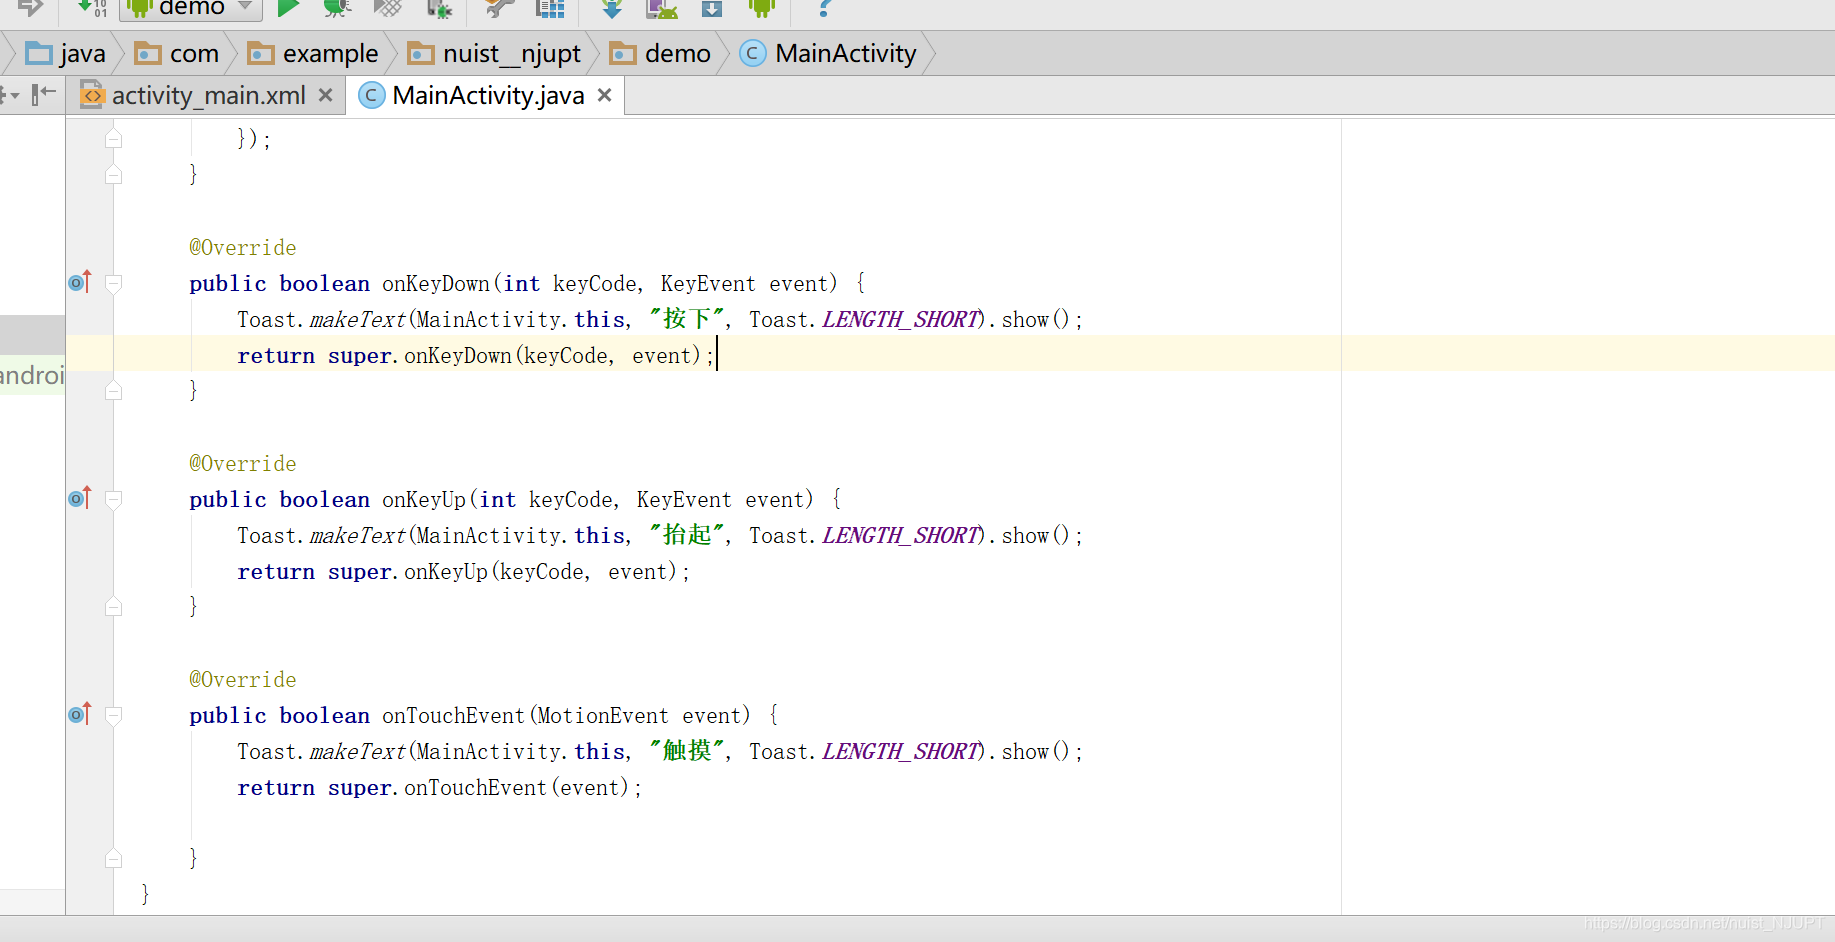This screenshot has width=1835, height=942.
Task: Open AVD Manager icon
Action: (661, 8)
